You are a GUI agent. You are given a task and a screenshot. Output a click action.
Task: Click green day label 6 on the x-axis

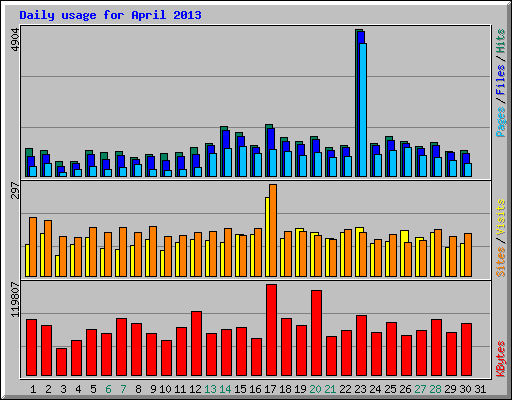(108, 389)
